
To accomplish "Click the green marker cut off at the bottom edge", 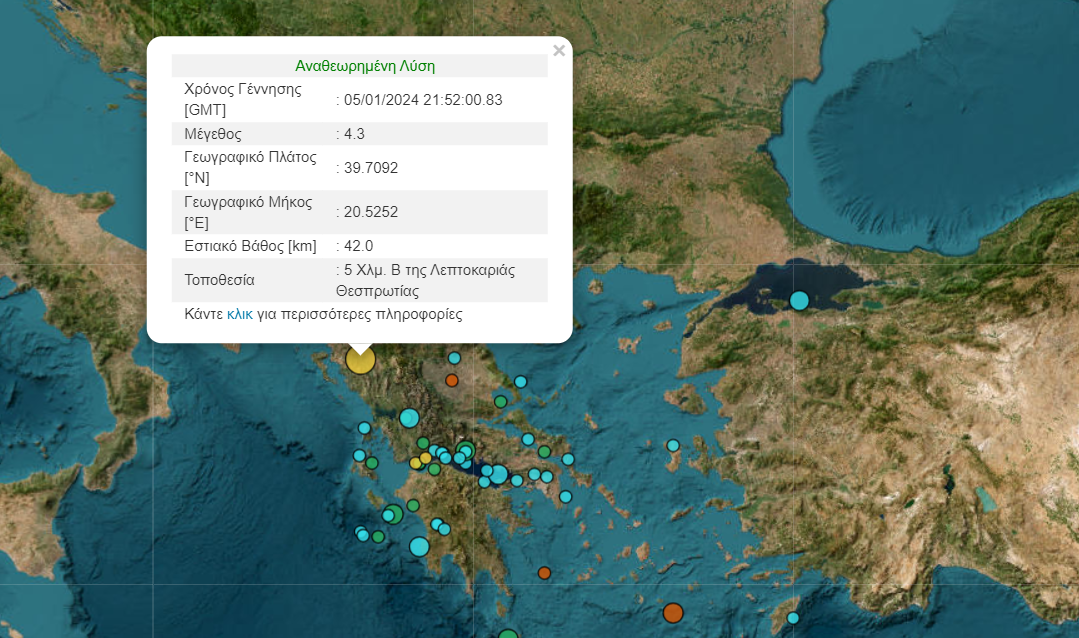I will [x=508, y=634].
